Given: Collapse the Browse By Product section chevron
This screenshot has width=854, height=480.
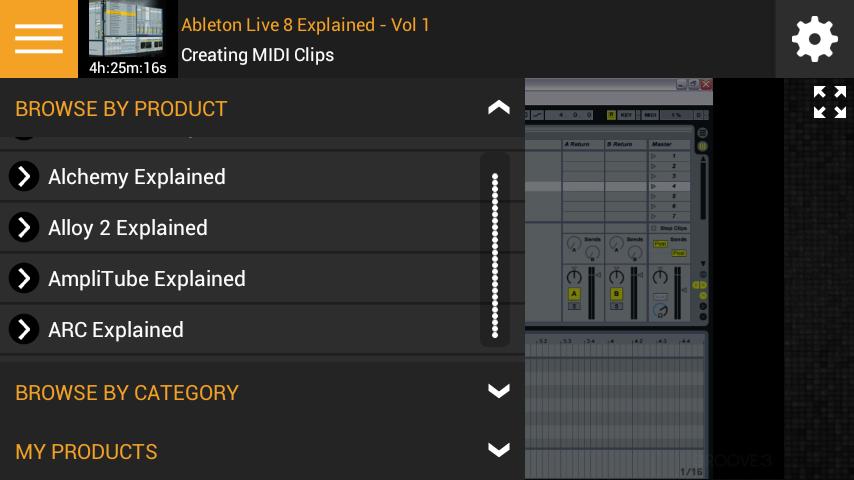Looking at the screenshot, I should point(499,108).
